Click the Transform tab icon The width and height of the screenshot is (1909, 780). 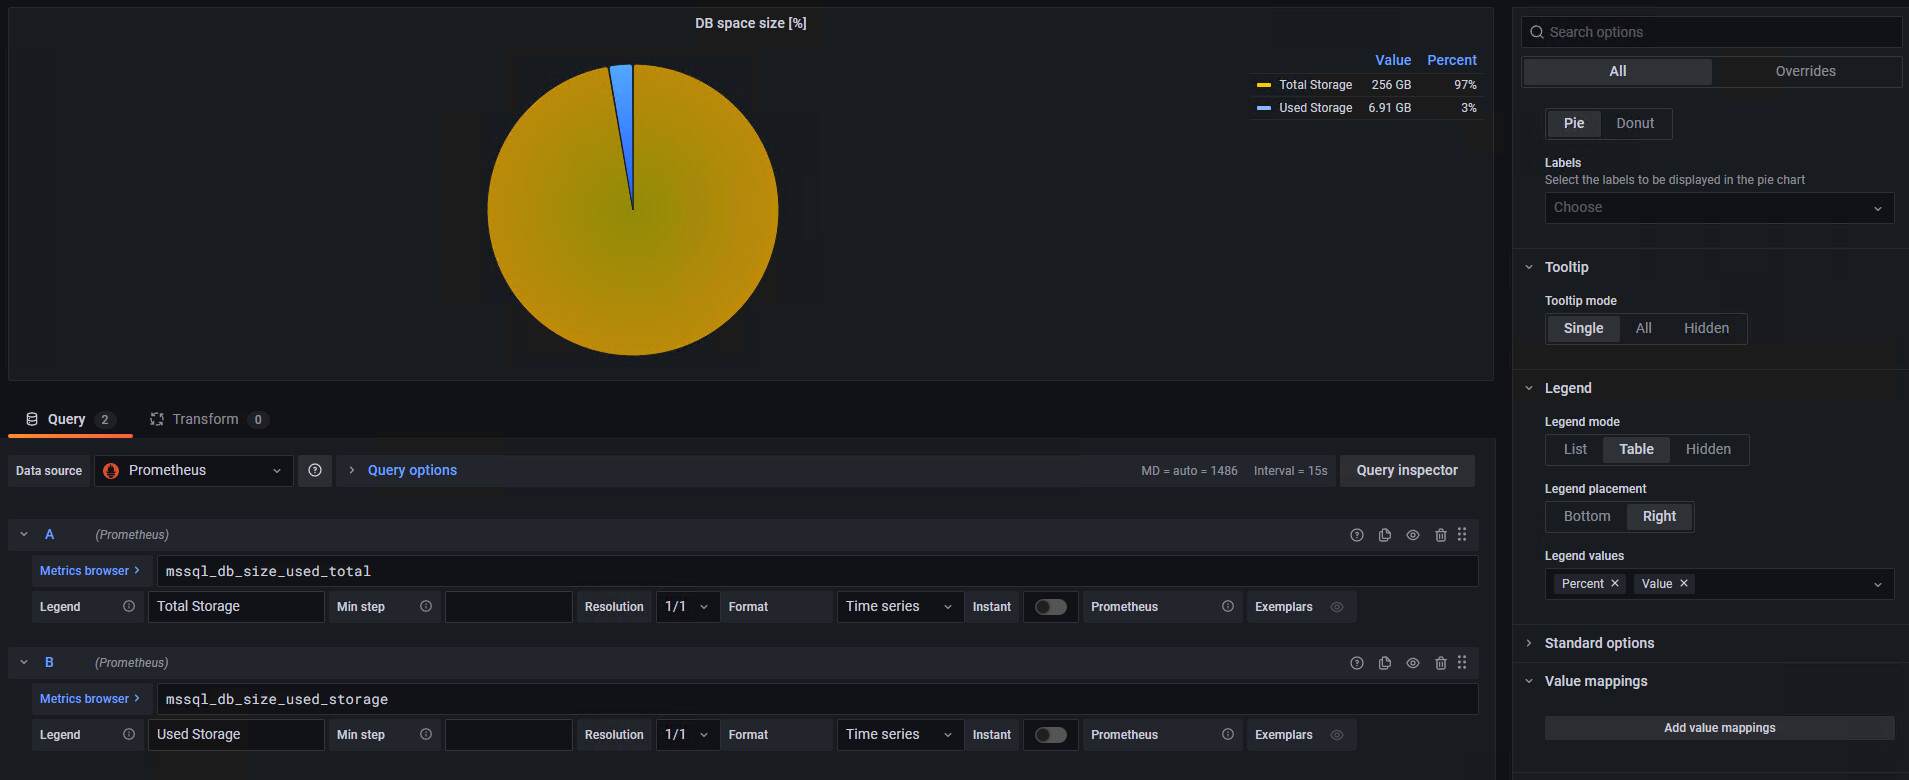[x=157, y=419]
